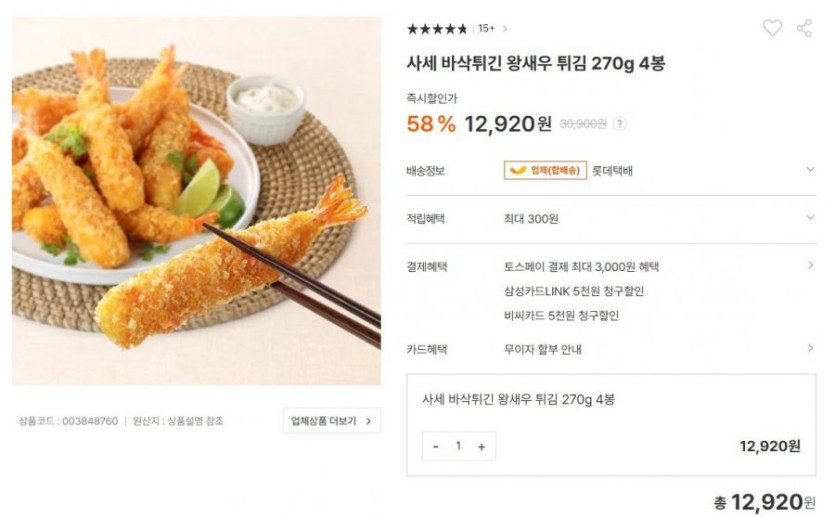Decrease quantity with minus button
The image size is (835, 517).
tap(436, 447)
